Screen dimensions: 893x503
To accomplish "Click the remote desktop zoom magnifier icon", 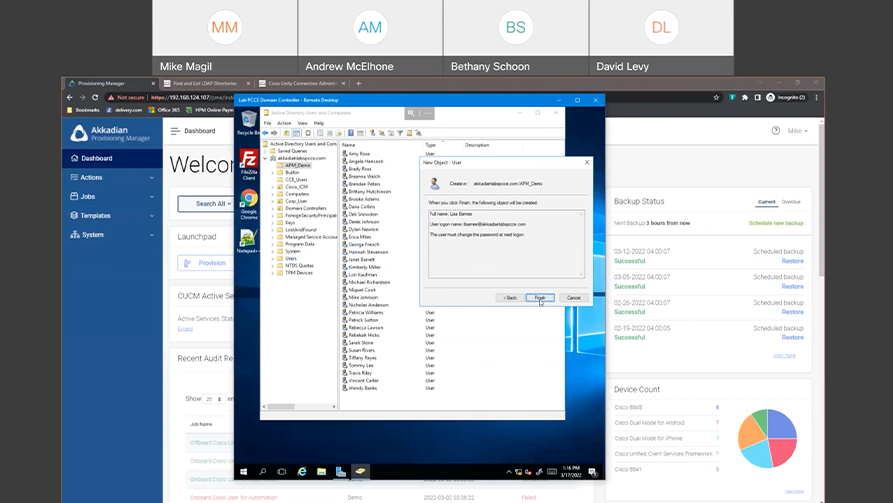I will tap(411, 113).
